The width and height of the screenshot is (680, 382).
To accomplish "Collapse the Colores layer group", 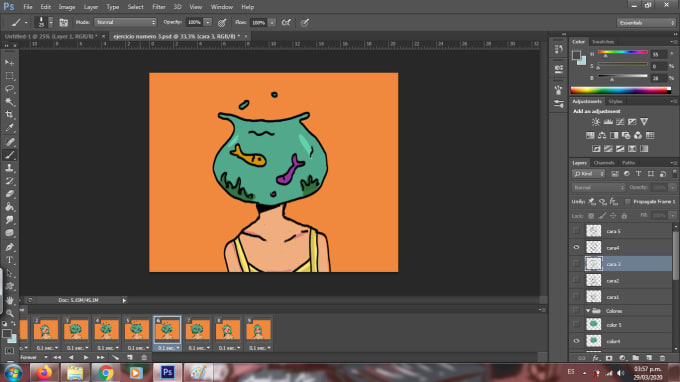I will tap(588, 310).
